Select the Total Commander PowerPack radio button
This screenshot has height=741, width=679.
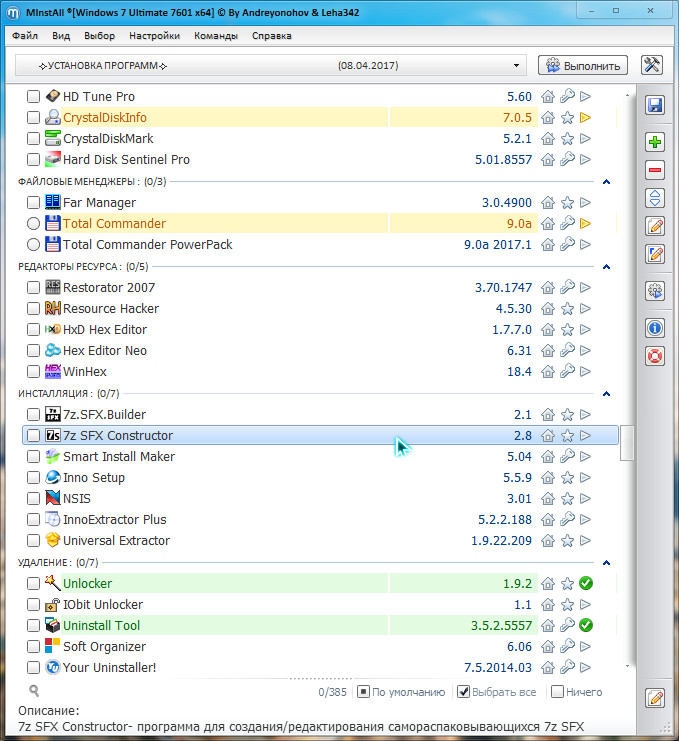click(33, 245)
